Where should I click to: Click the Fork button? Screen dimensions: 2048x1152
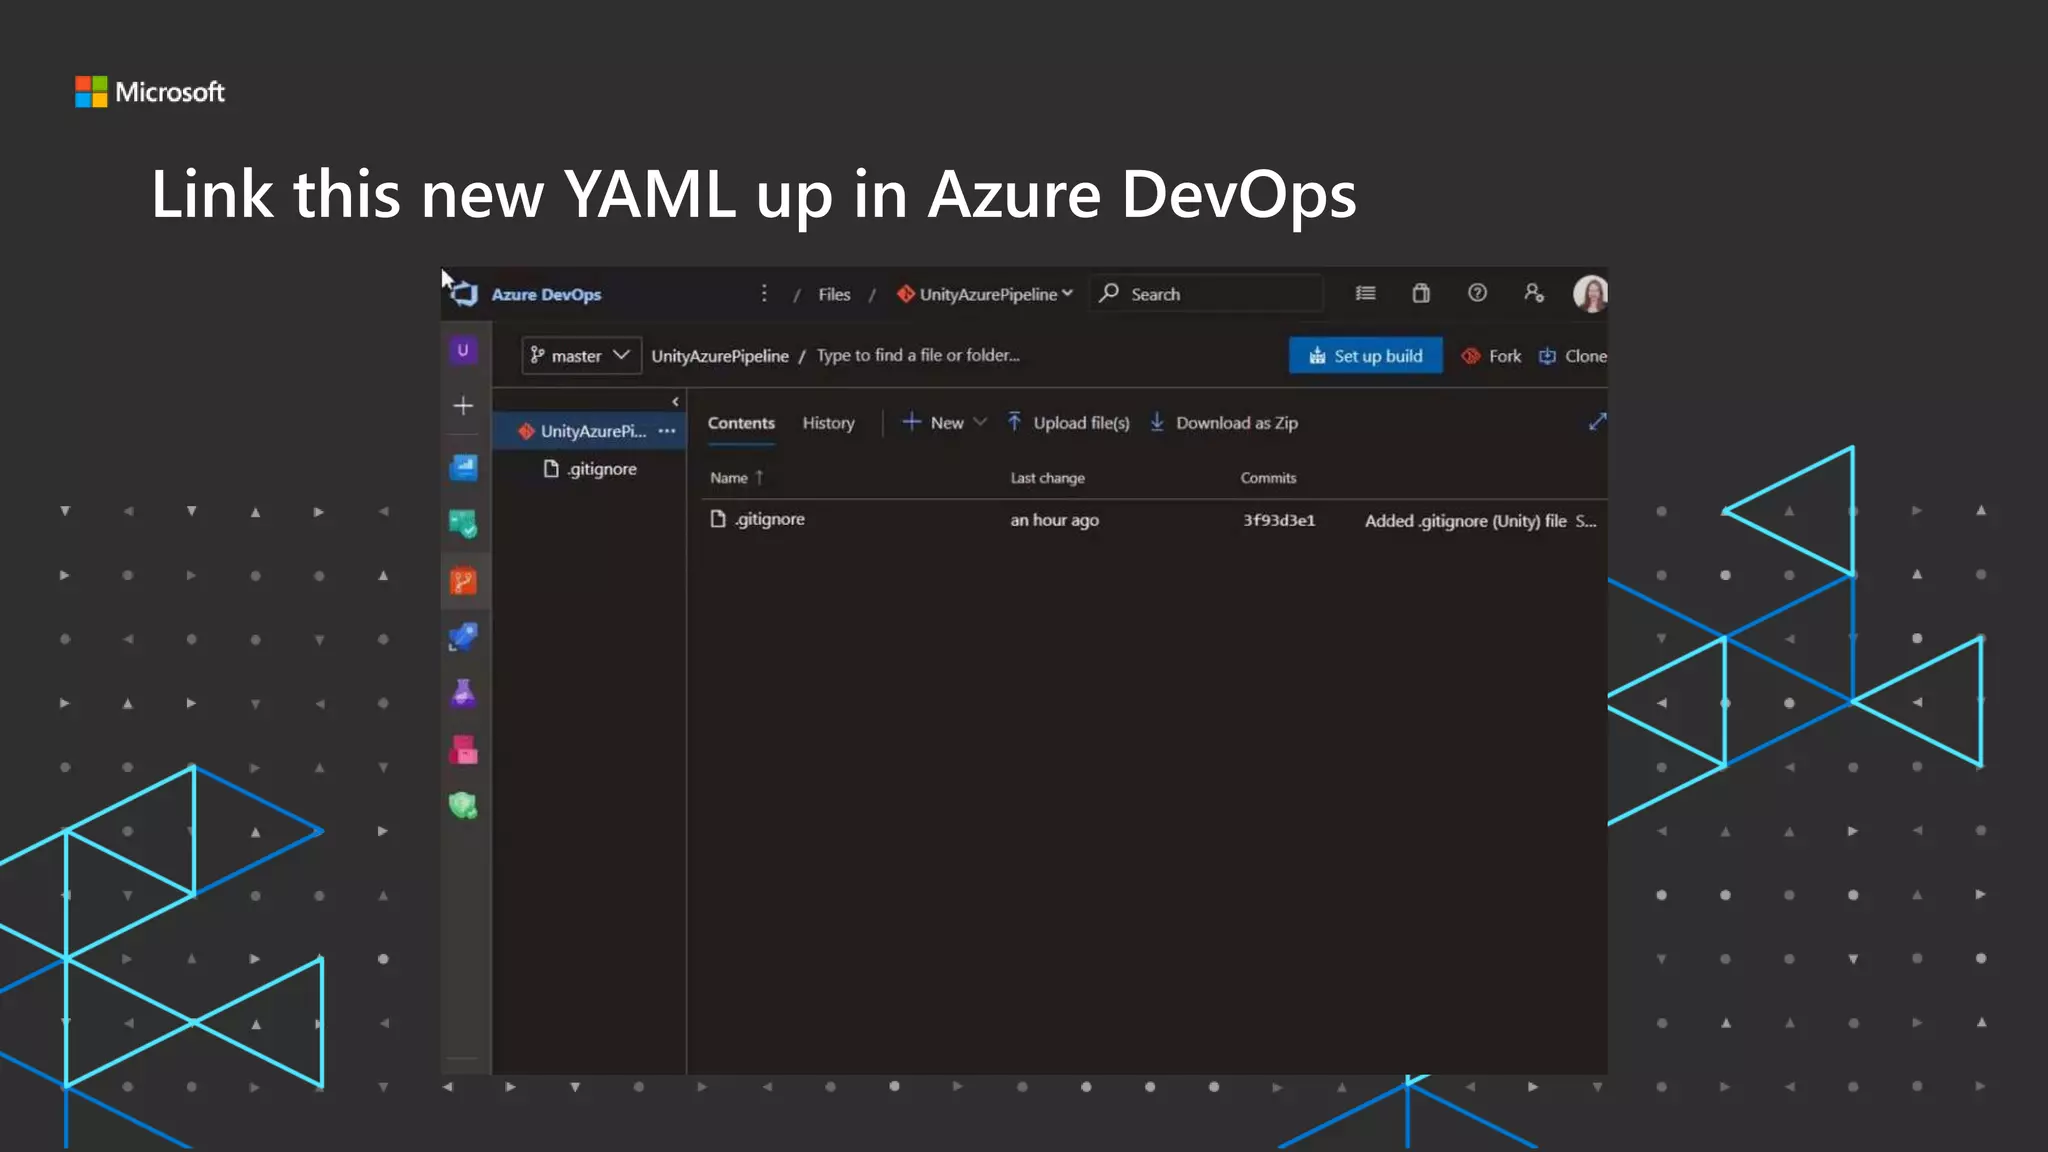click(1492, 356)
